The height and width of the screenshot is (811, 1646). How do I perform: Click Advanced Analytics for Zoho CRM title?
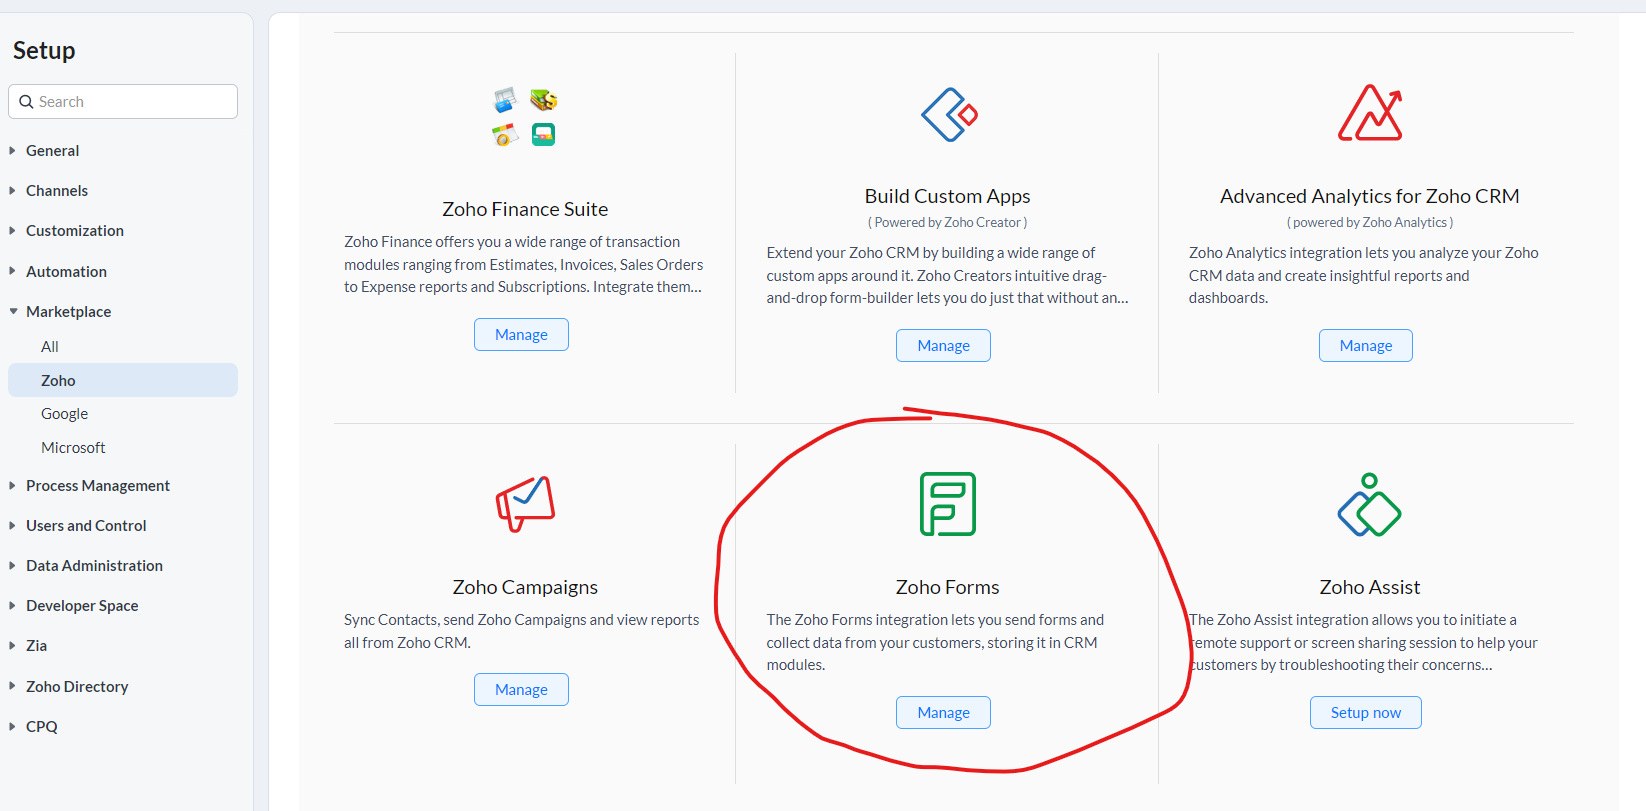point(1370,197)
